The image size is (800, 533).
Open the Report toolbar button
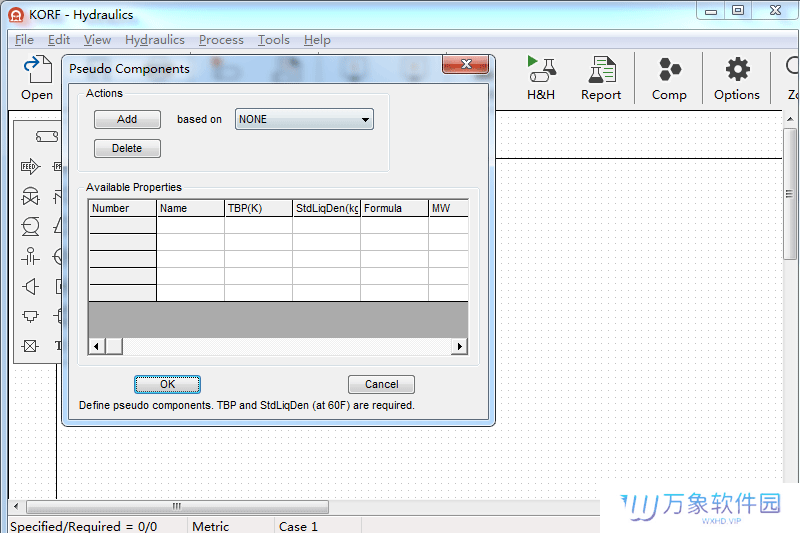[x=601, y=78]
